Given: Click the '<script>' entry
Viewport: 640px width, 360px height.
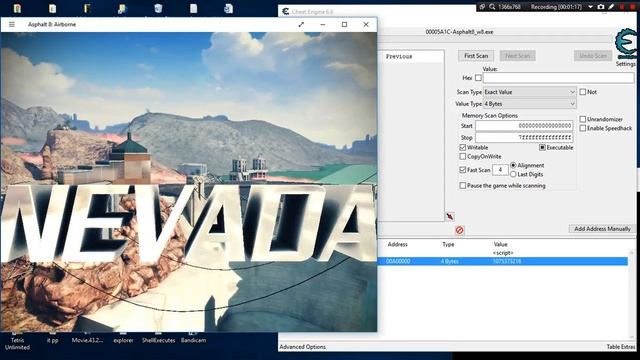Looking at the screenshot, I should pyautogui.click(x=503, y=253).
